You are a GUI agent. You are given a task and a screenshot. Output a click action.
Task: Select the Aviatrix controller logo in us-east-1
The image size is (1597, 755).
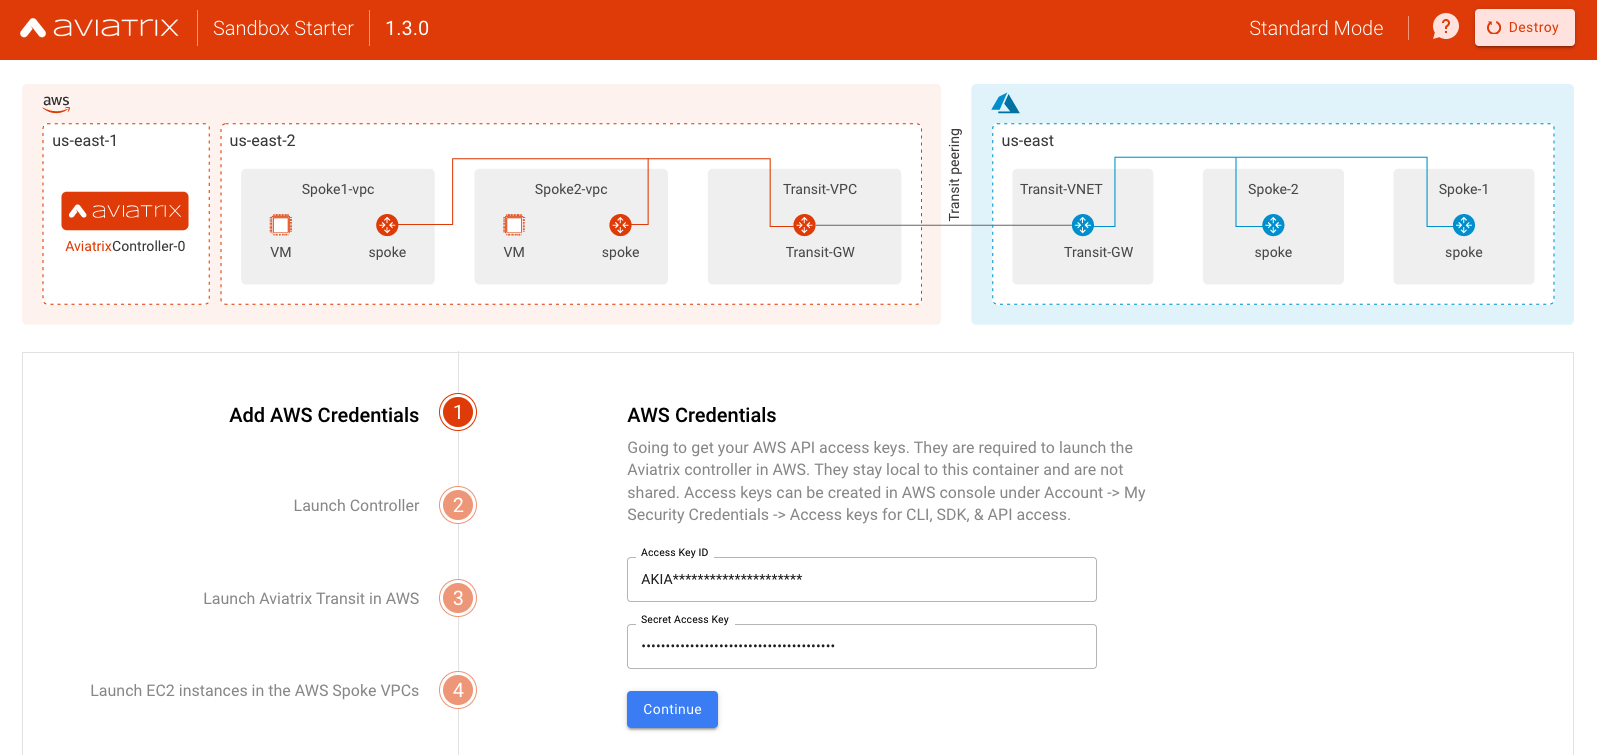tap(125, 211)
